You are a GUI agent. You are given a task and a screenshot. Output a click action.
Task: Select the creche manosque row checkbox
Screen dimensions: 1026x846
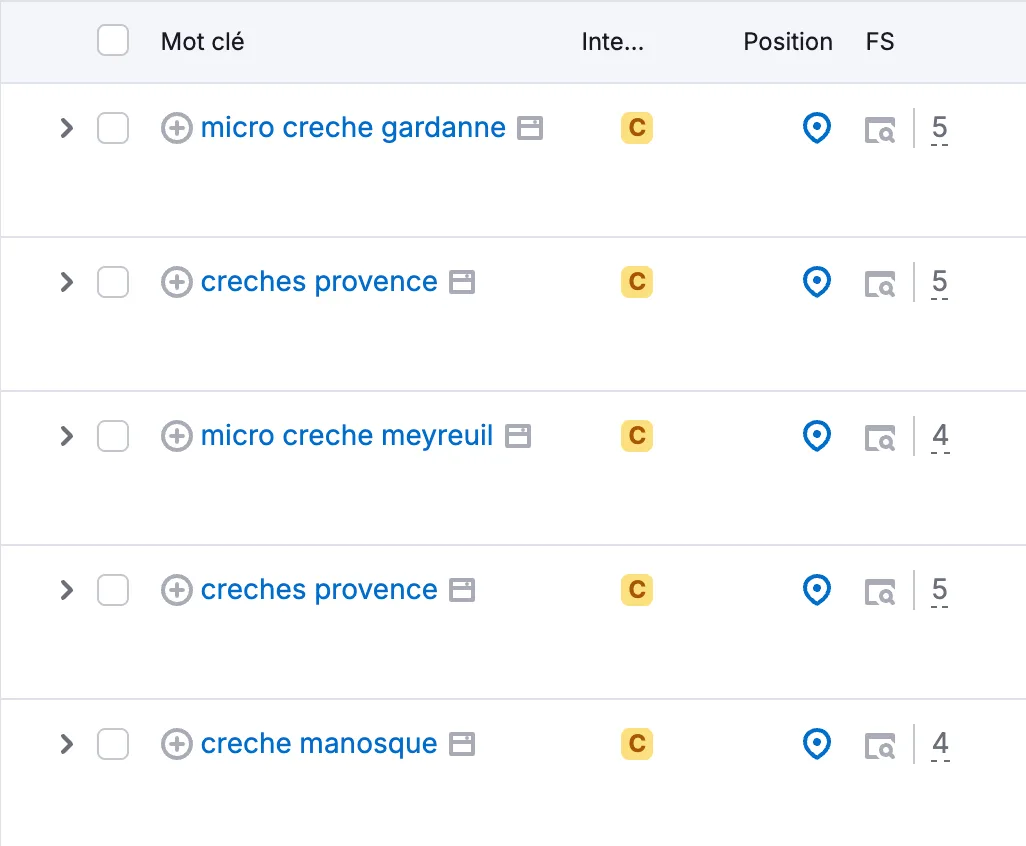pos(113,744)
